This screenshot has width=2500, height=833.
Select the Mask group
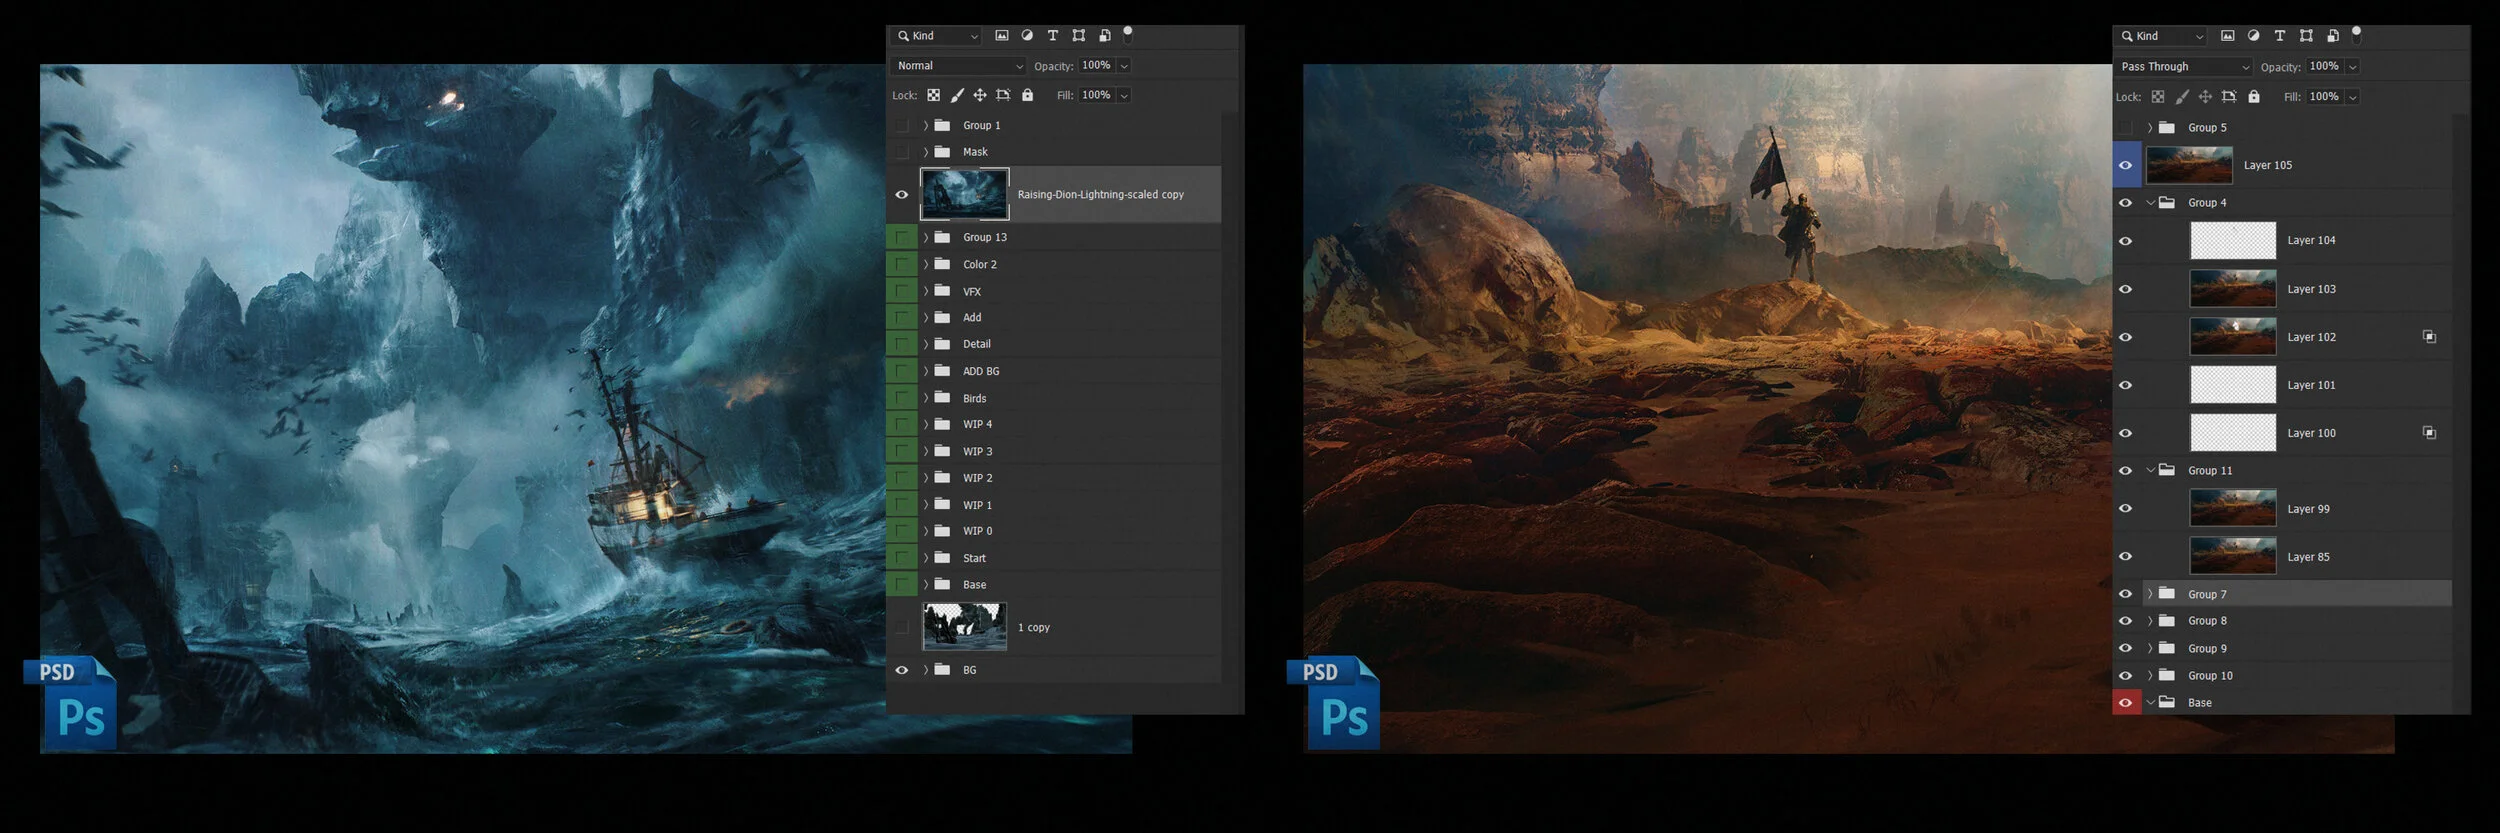1053,152
